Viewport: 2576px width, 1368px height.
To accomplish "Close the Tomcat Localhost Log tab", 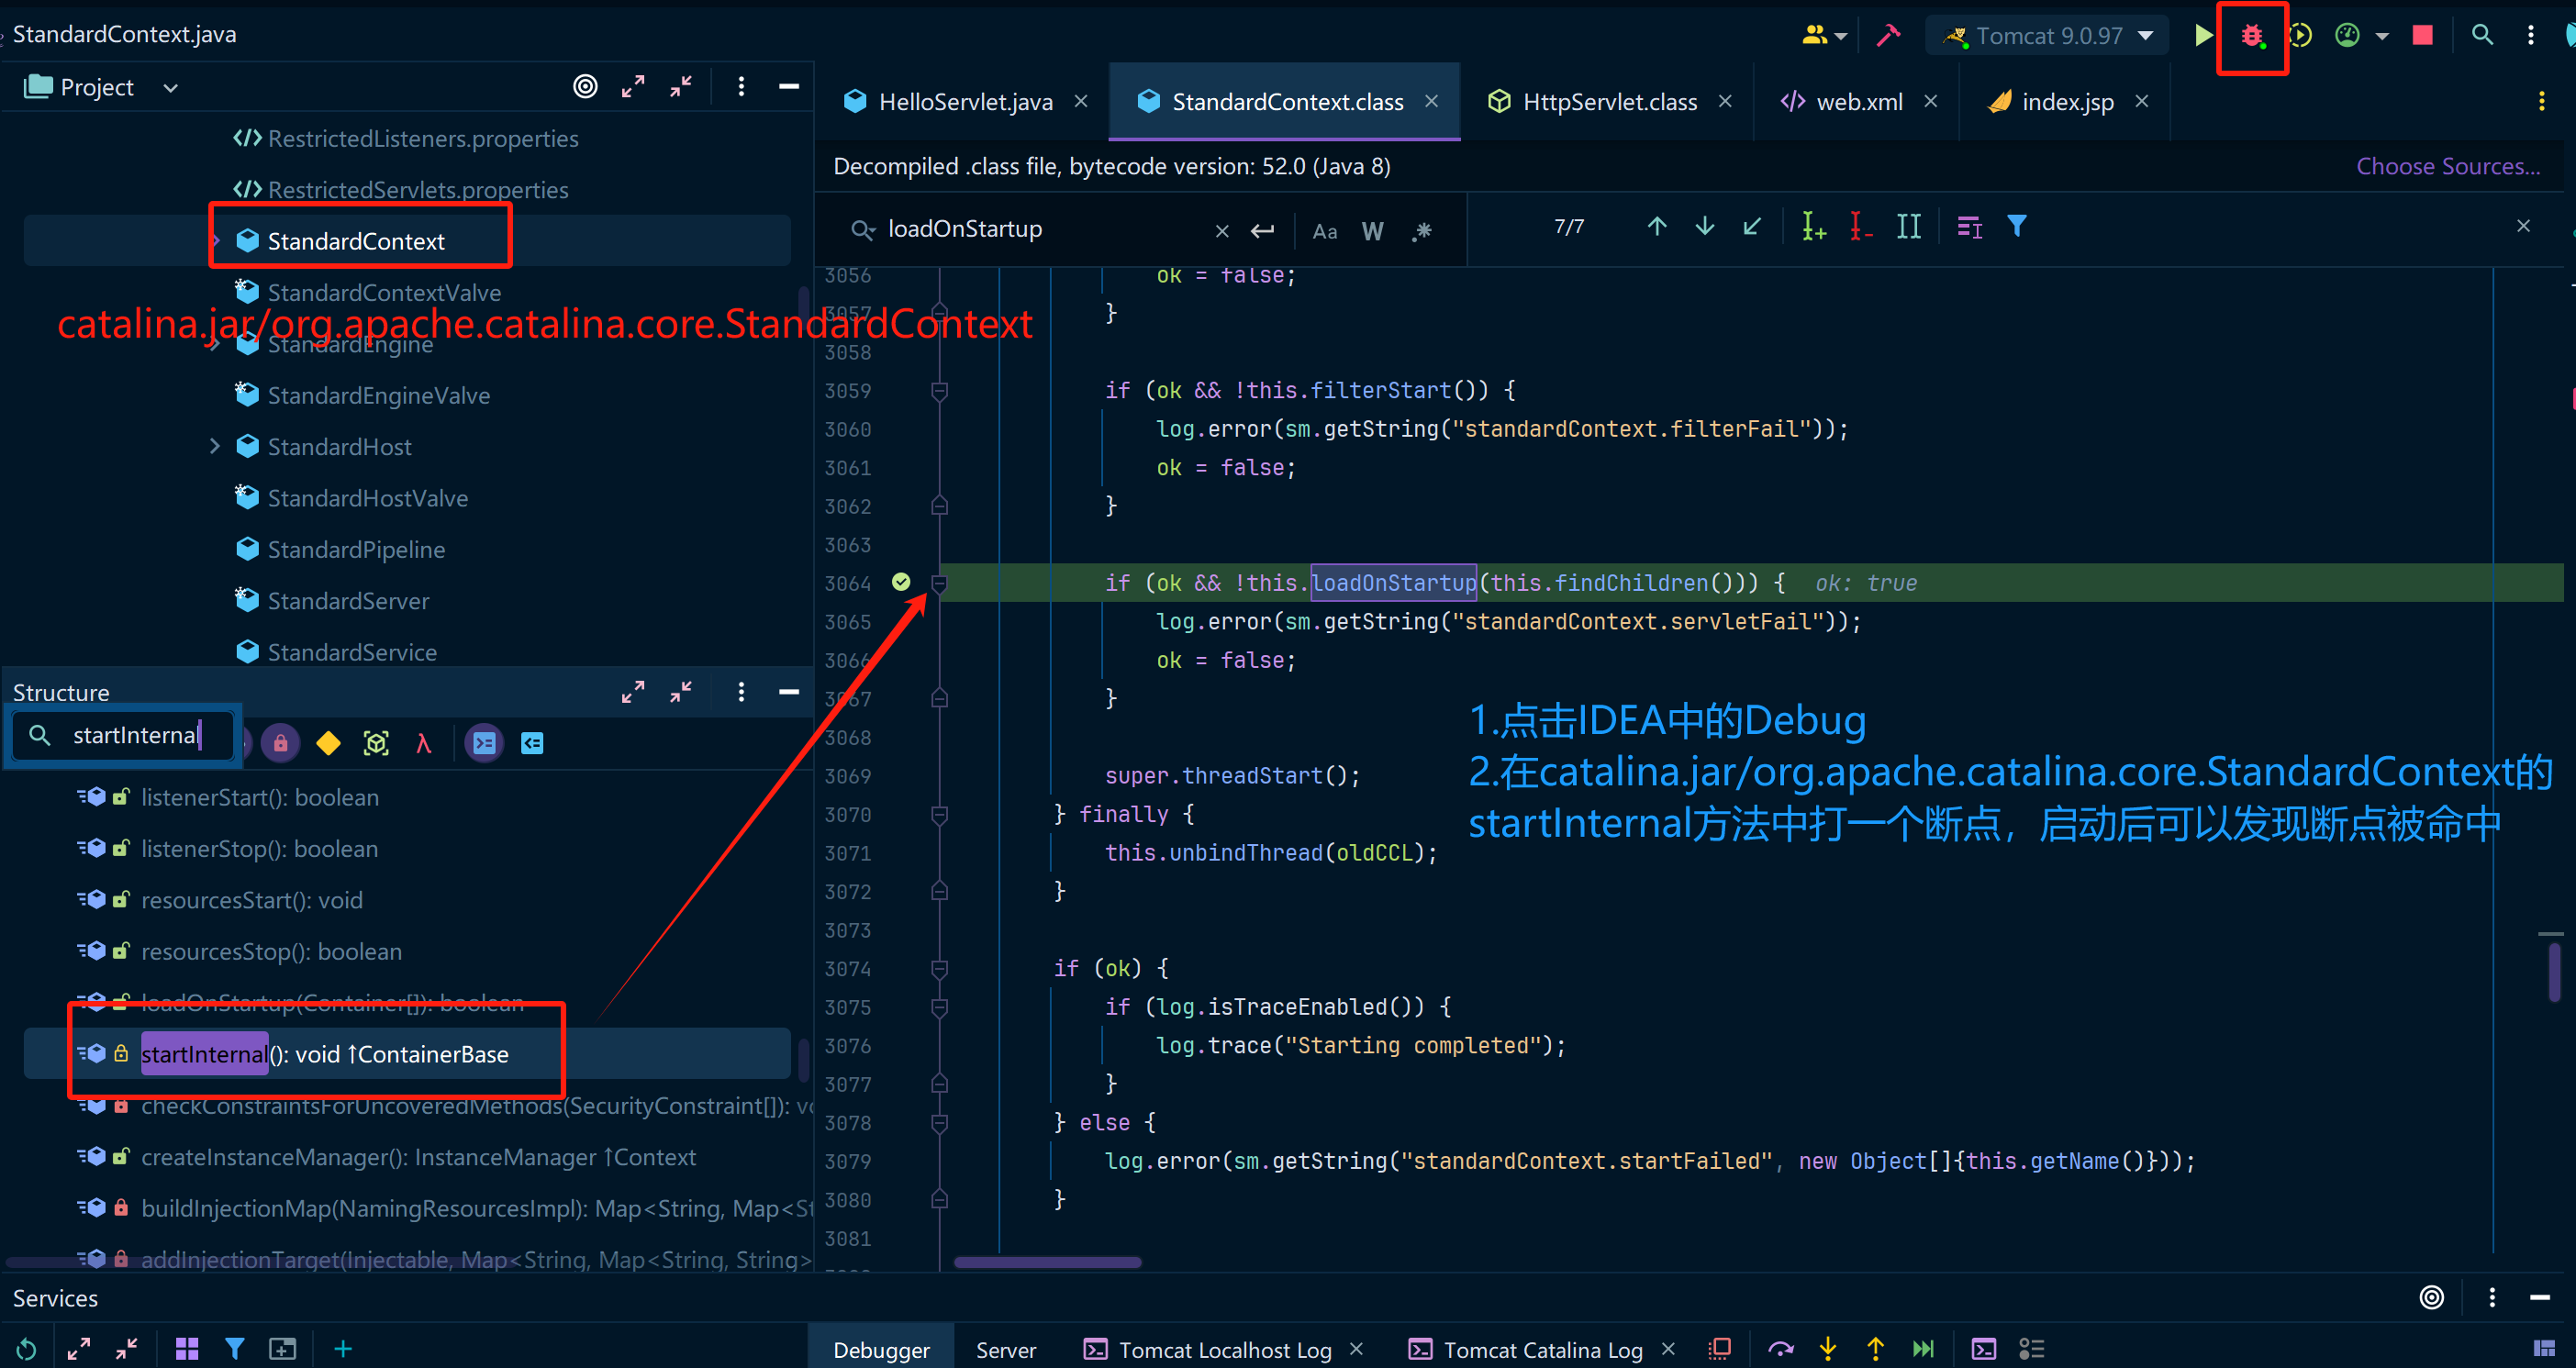I will pyautogui.click(x=1356, y=1349).
